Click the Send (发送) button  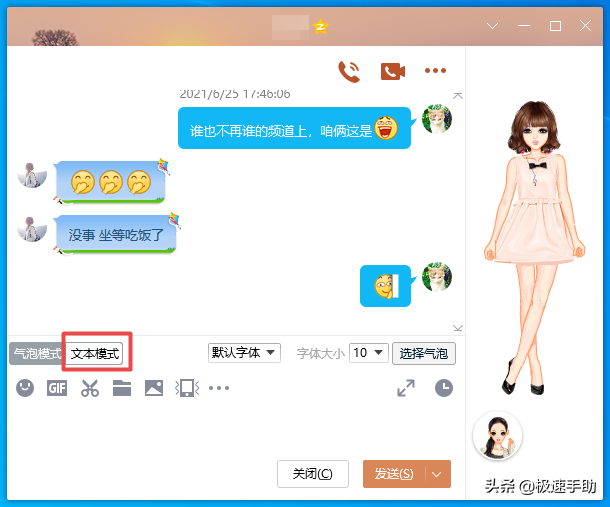[394, 474]
